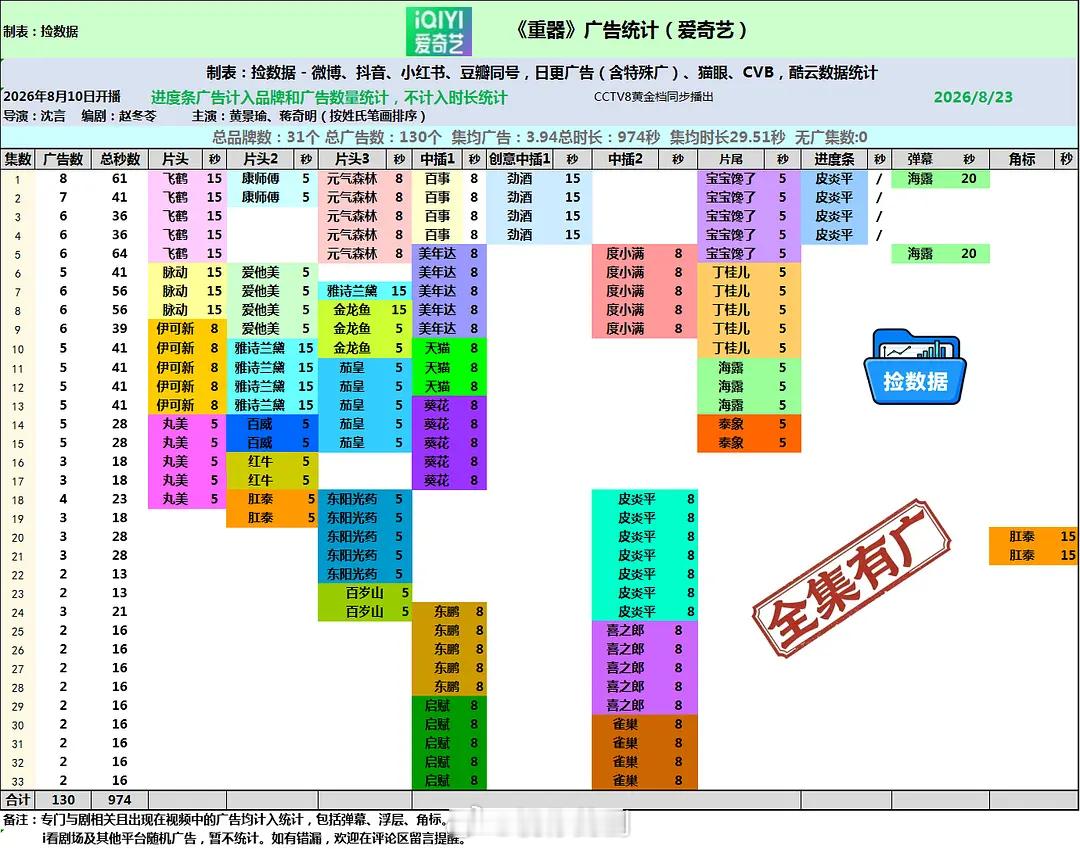Select the 角标 column header
The width and height of the screenshot is (1080, 849).
(1021, 159)
